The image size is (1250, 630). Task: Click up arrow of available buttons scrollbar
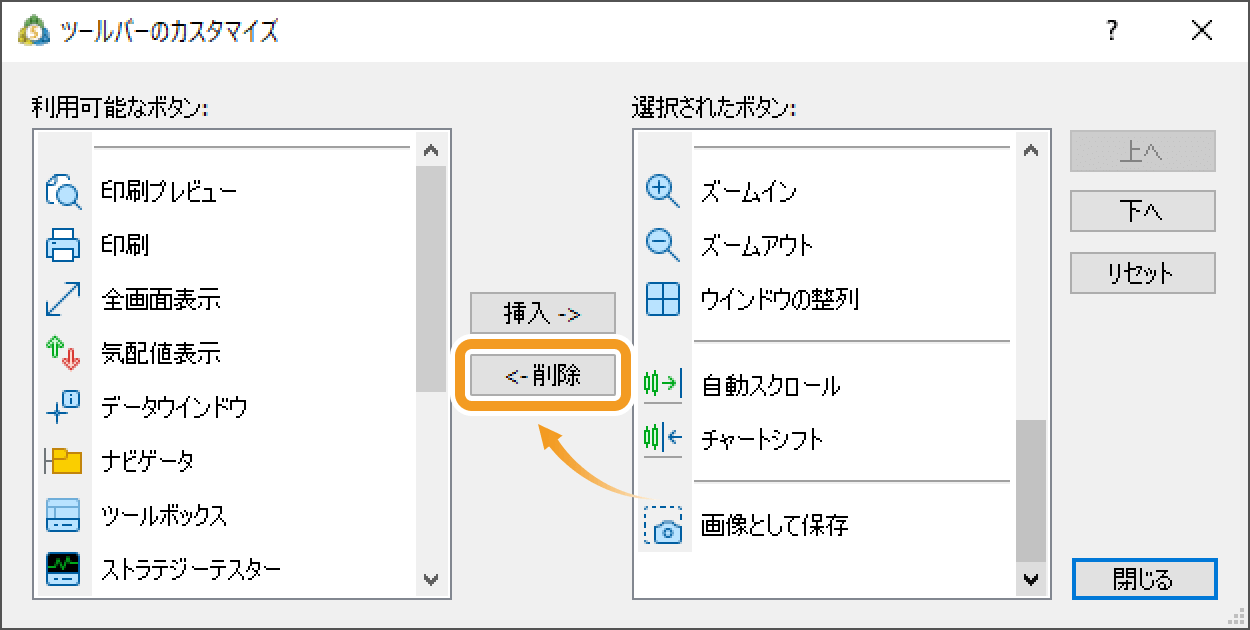coord(431,151)
